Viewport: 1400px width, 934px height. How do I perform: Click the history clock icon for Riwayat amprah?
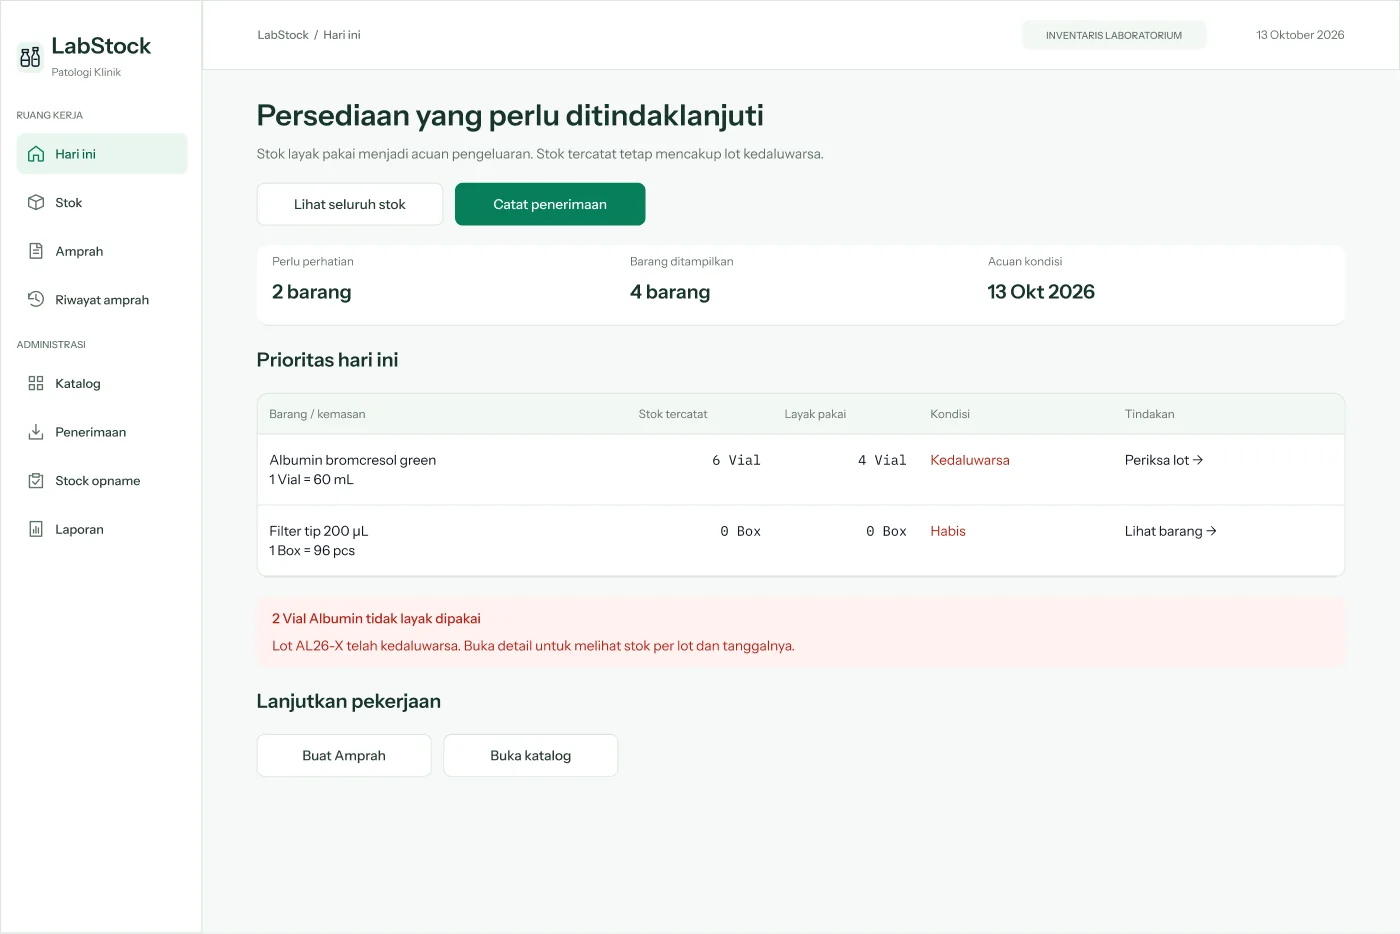tap(36, 300)
